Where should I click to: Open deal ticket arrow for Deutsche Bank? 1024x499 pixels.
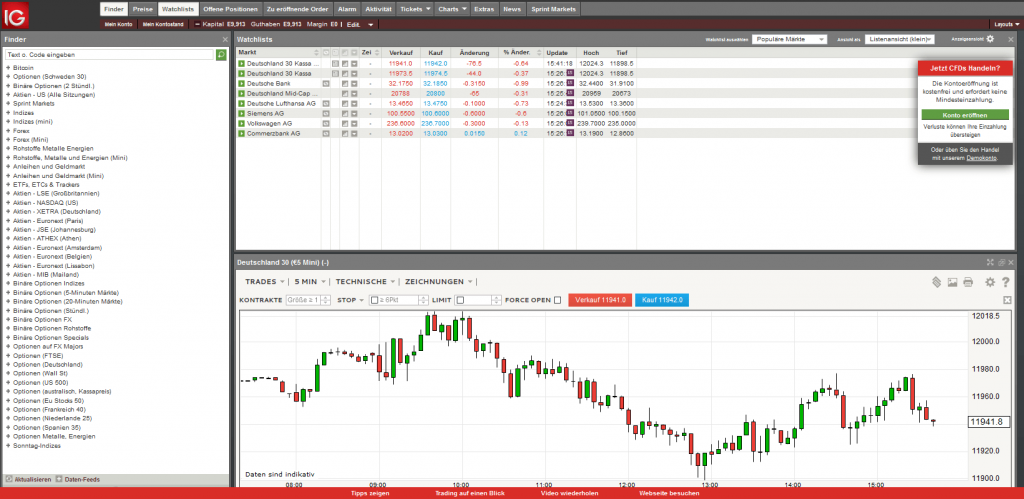241,84
